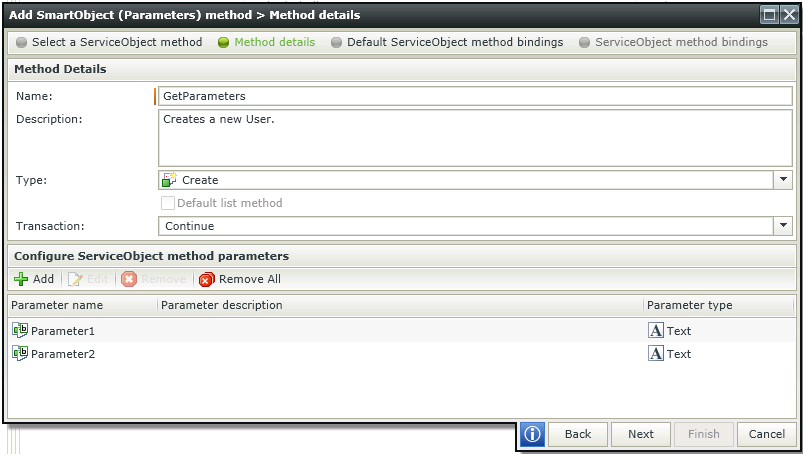Screen dimensions: 803x454
Task: Click the green plus Add icon
Action: (21, 279)
